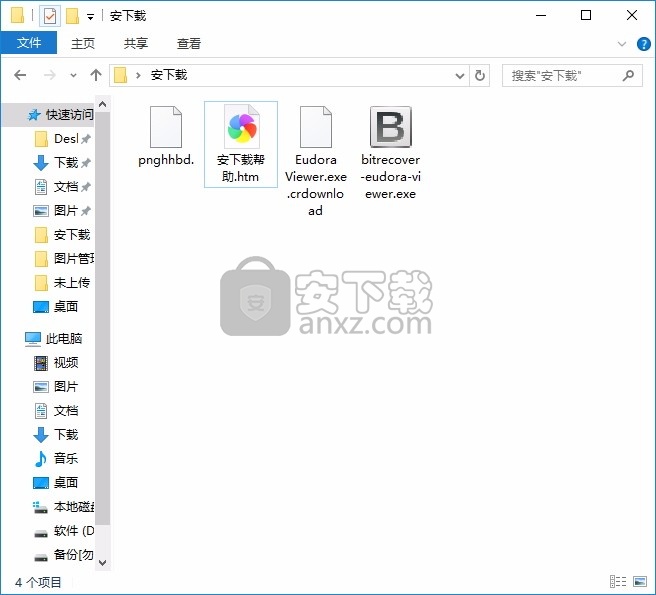Open the 备份 drive

coord(64,555)
